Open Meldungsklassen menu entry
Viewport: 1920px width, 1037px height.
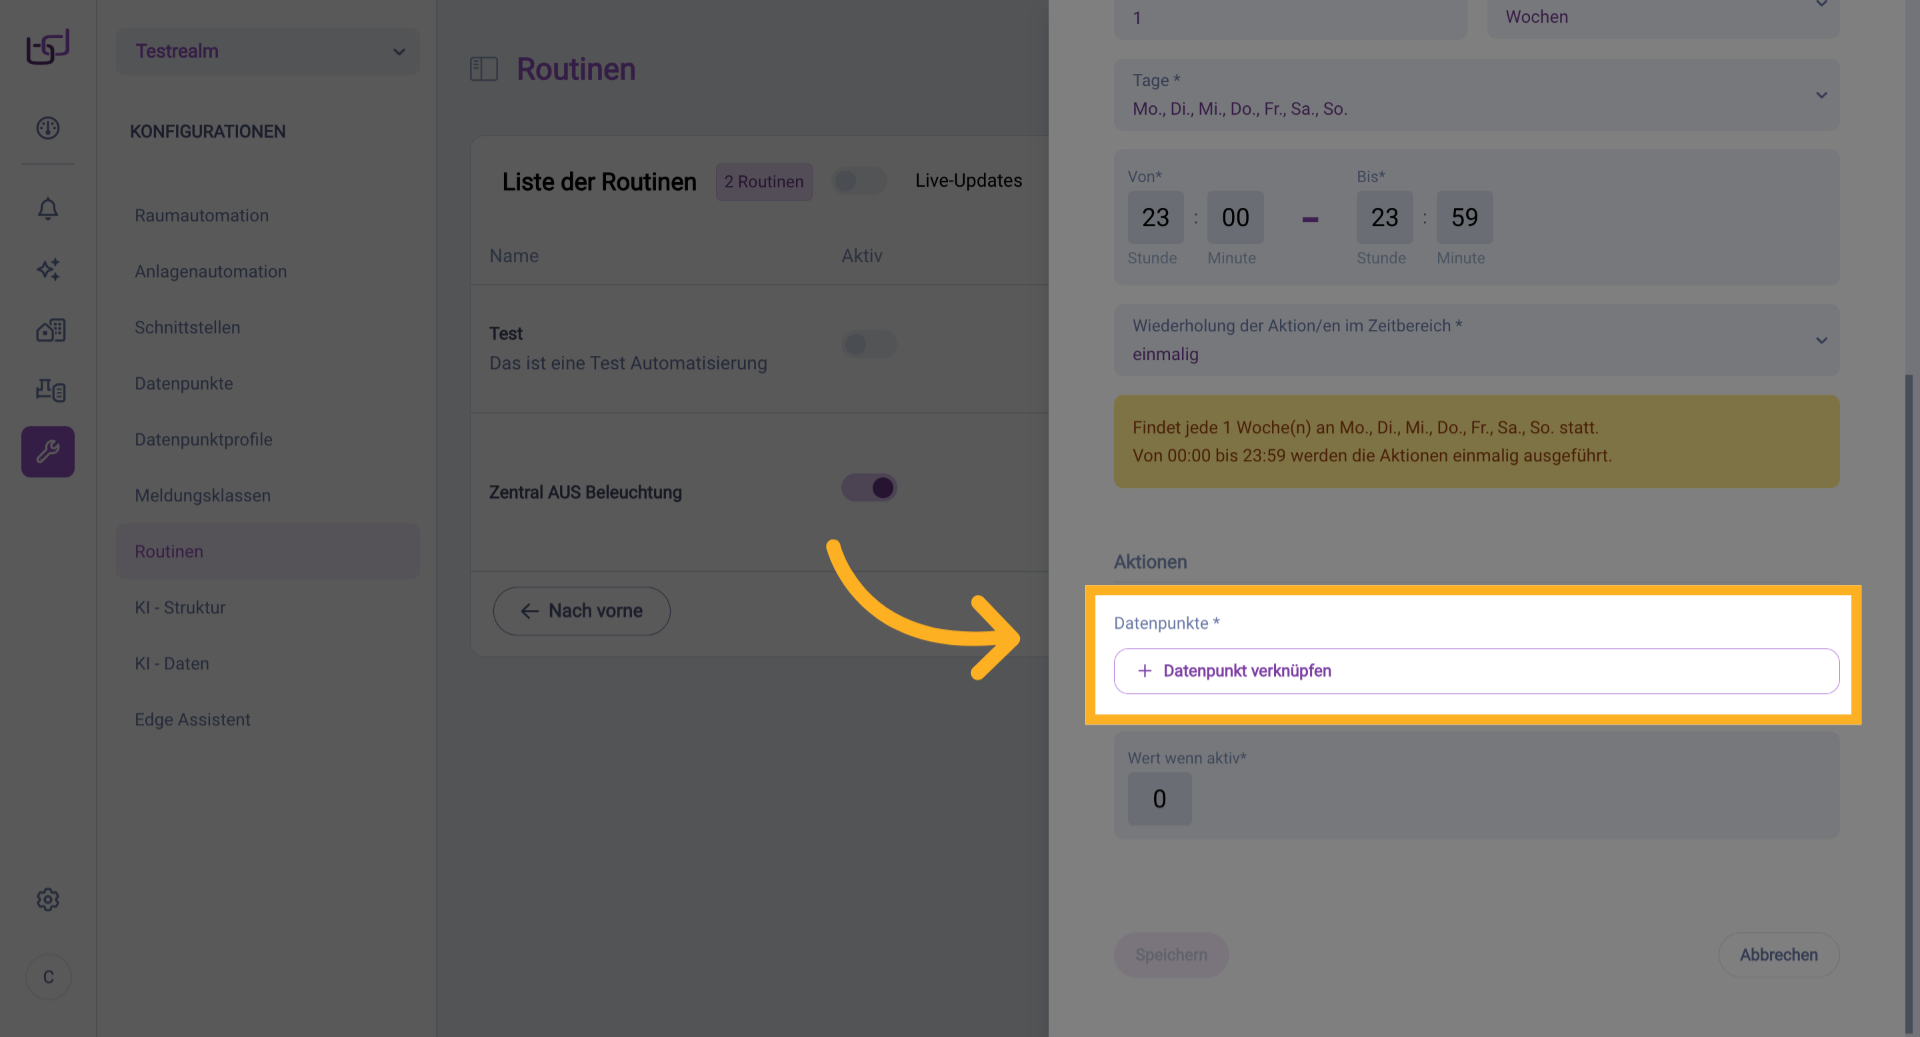pyautogui.click(x=203, y=496)
